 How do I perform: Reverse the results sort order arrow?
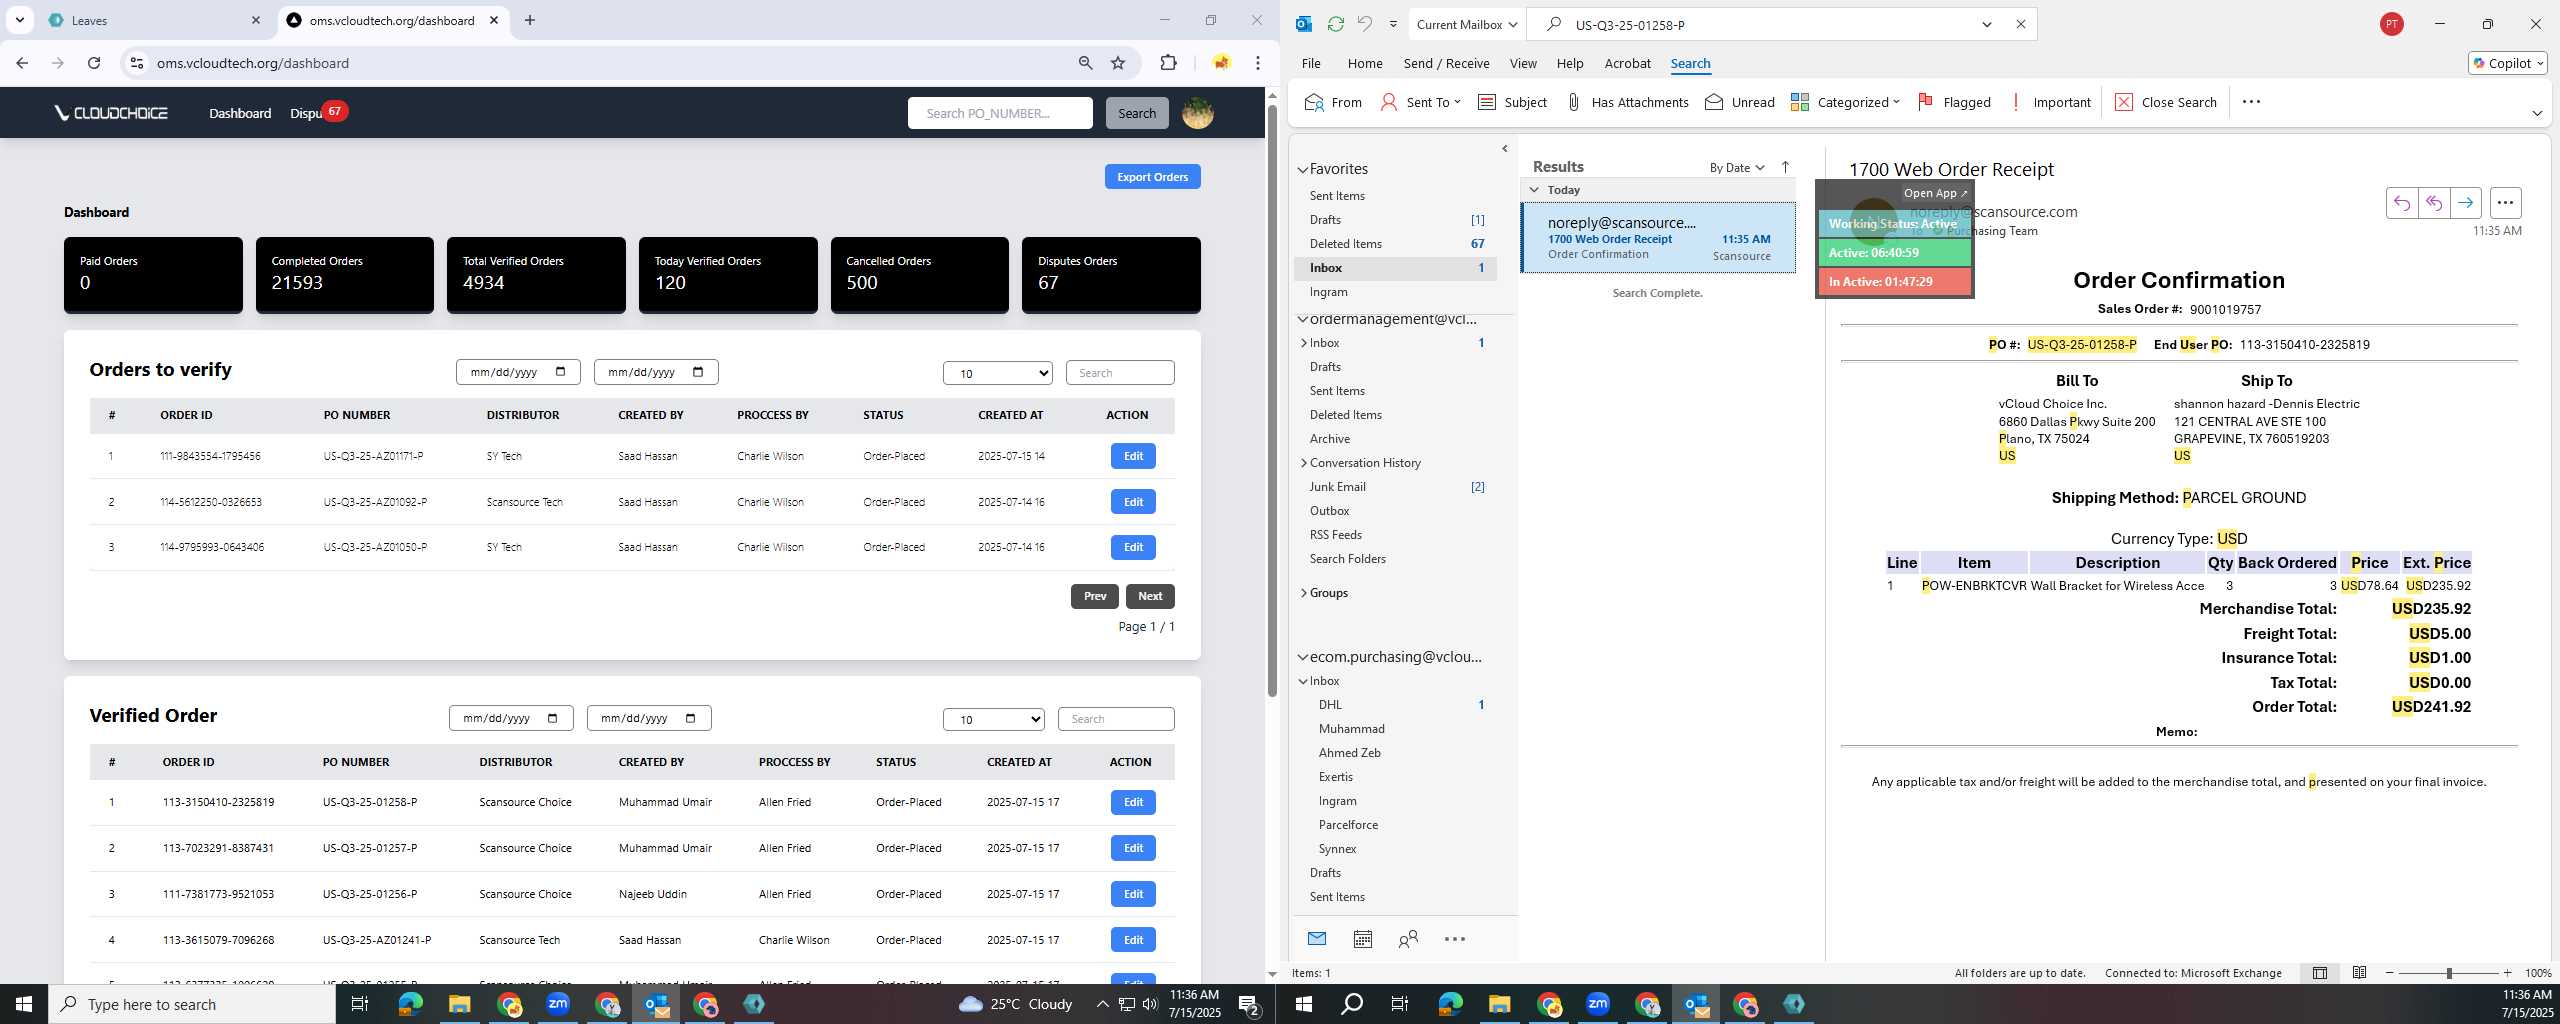pos(1785,167)
